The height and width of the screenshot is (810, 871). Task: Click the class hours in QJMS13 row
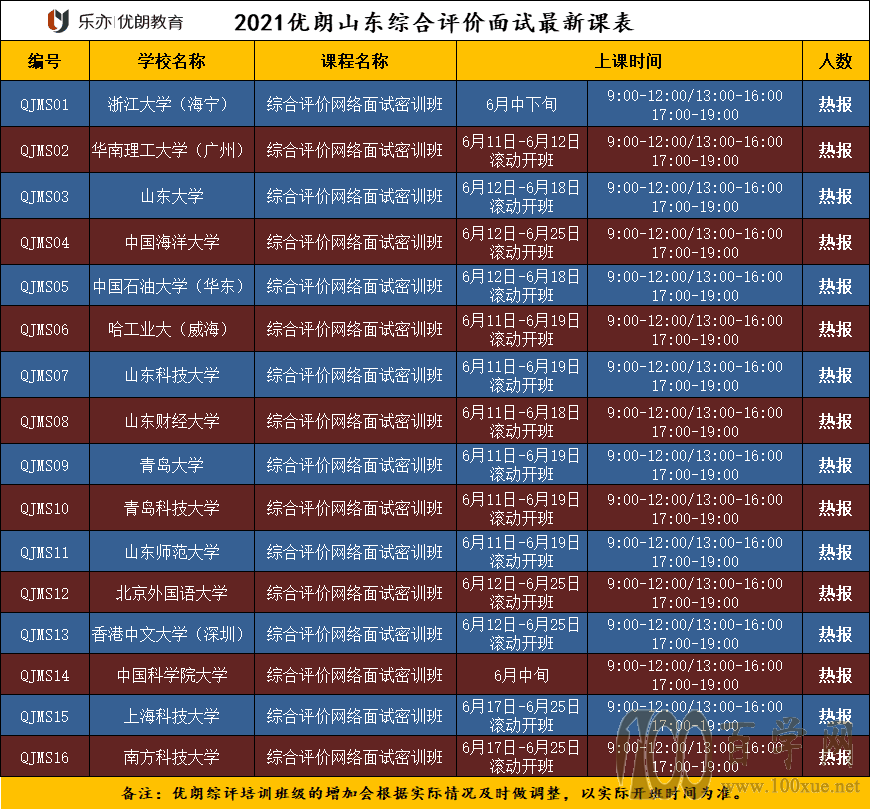pos(695,634)
